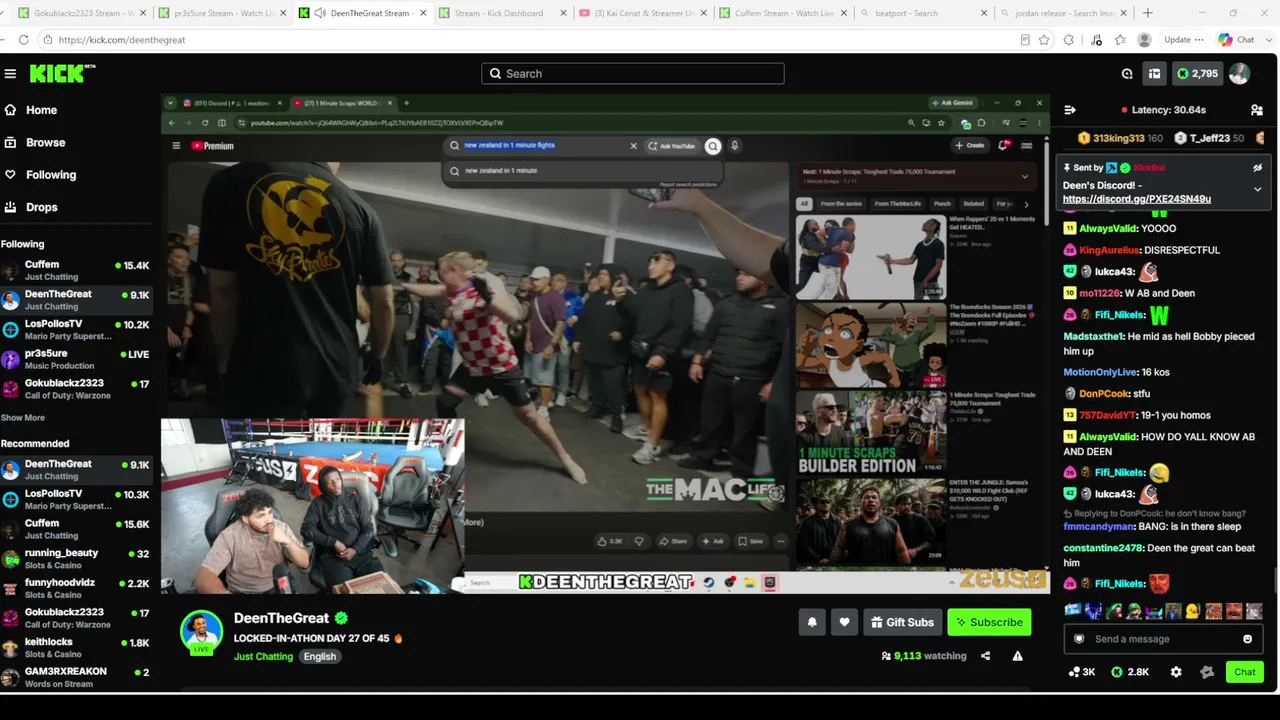Switch to the pr3s5ure Stream browser tab

point(224,13)
